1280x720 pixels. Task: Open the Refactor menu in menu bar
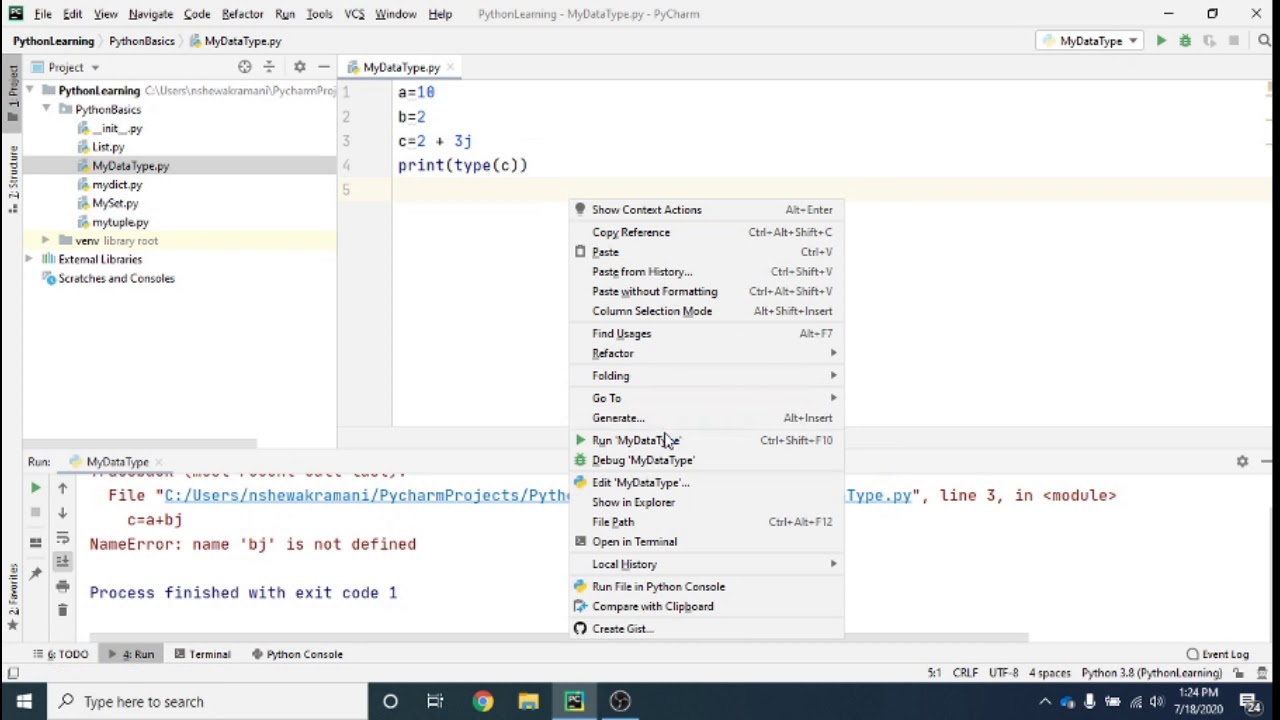pyautogui.click(x=242, y=14)
